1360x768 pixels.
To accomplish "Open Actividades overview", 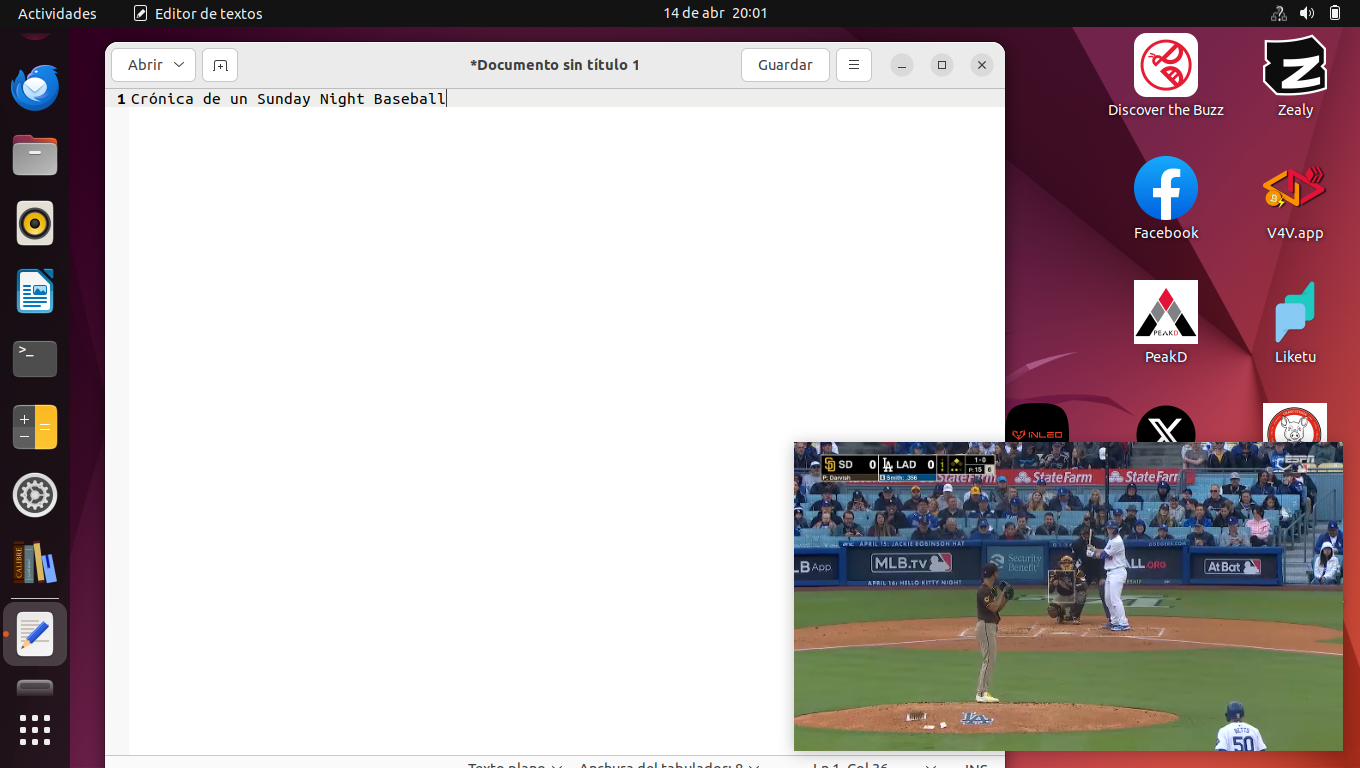I will (57, 13).
